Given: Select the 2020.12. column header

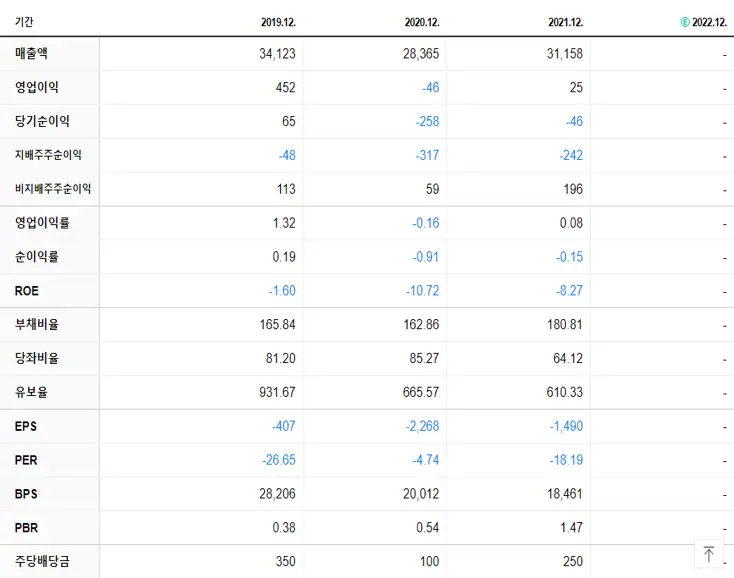Looking at the screenshot, I should tap(422, 22).
